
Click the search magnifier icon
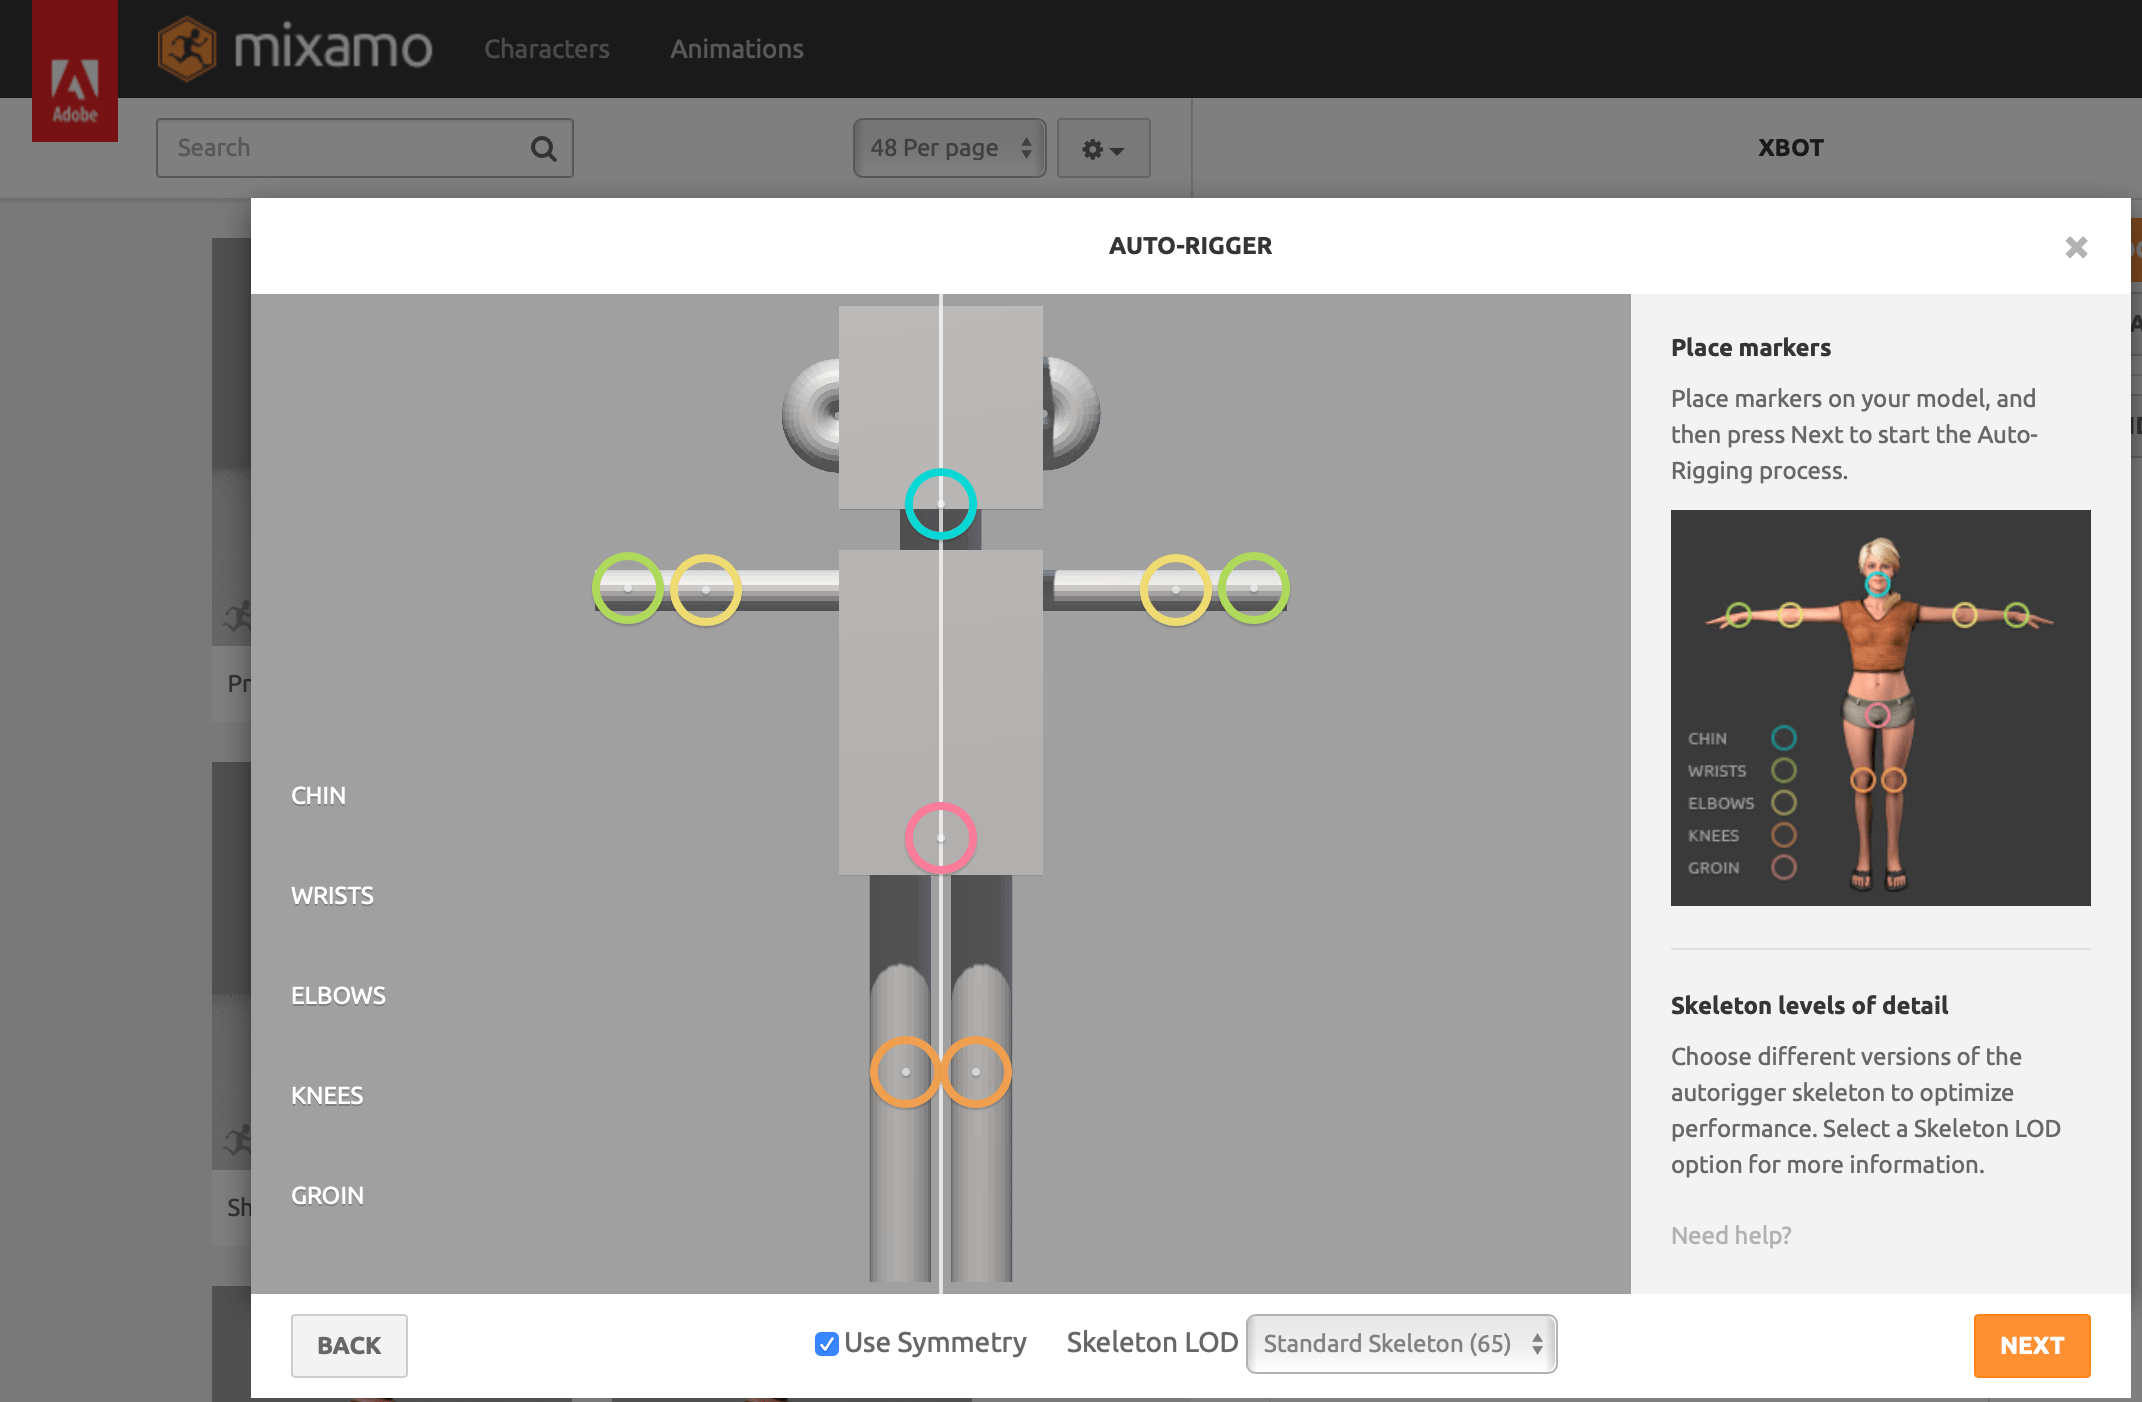click(543, 149)
